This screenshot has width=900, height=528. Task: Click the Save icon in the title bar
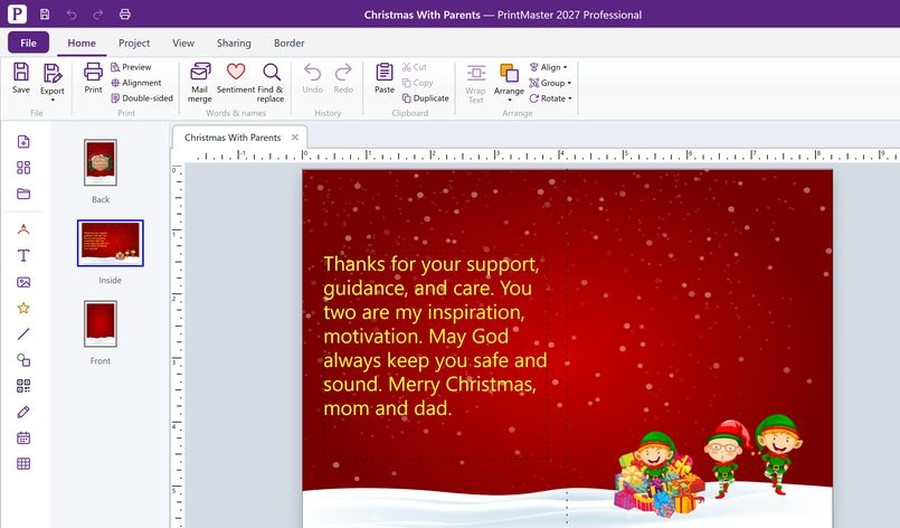click(x=45, y=14)
